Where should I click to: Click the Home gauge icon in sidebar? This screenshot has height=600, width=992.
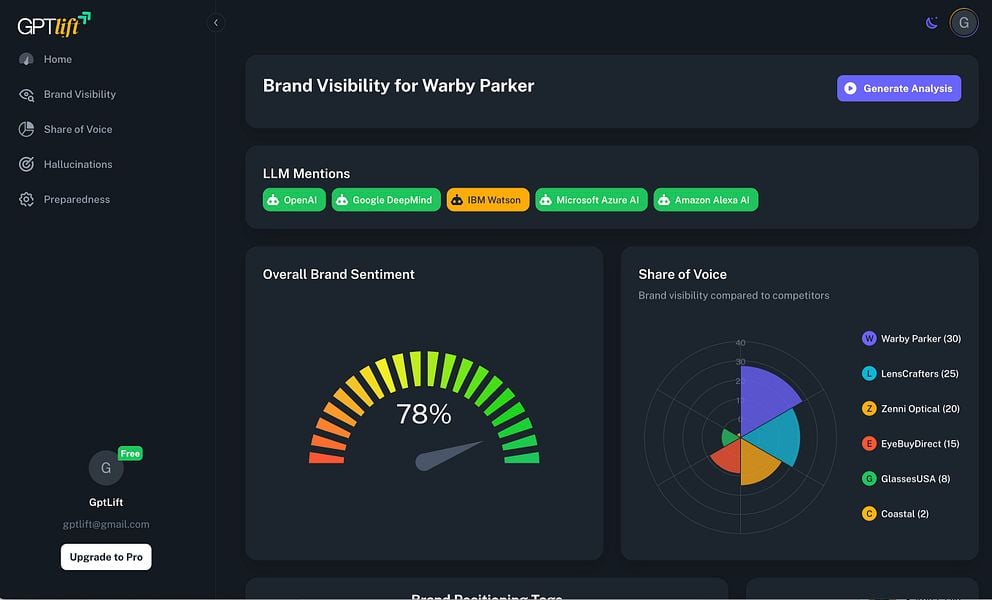coord(26,59)
